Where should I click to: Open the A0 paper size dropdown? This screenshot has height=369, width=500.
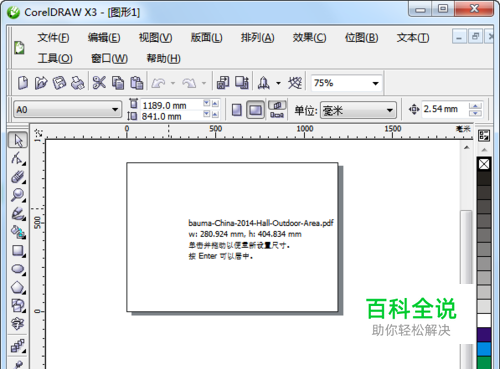click(115, 110)
